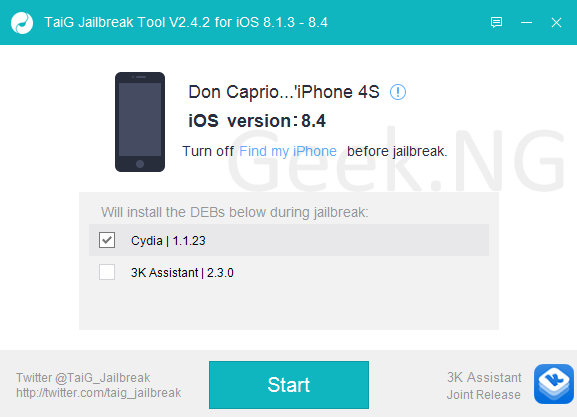Image resolution: width=577 pixels, height=417 pixels.
Task: Click the iPhone device illustration
Action: pos(140,122)
